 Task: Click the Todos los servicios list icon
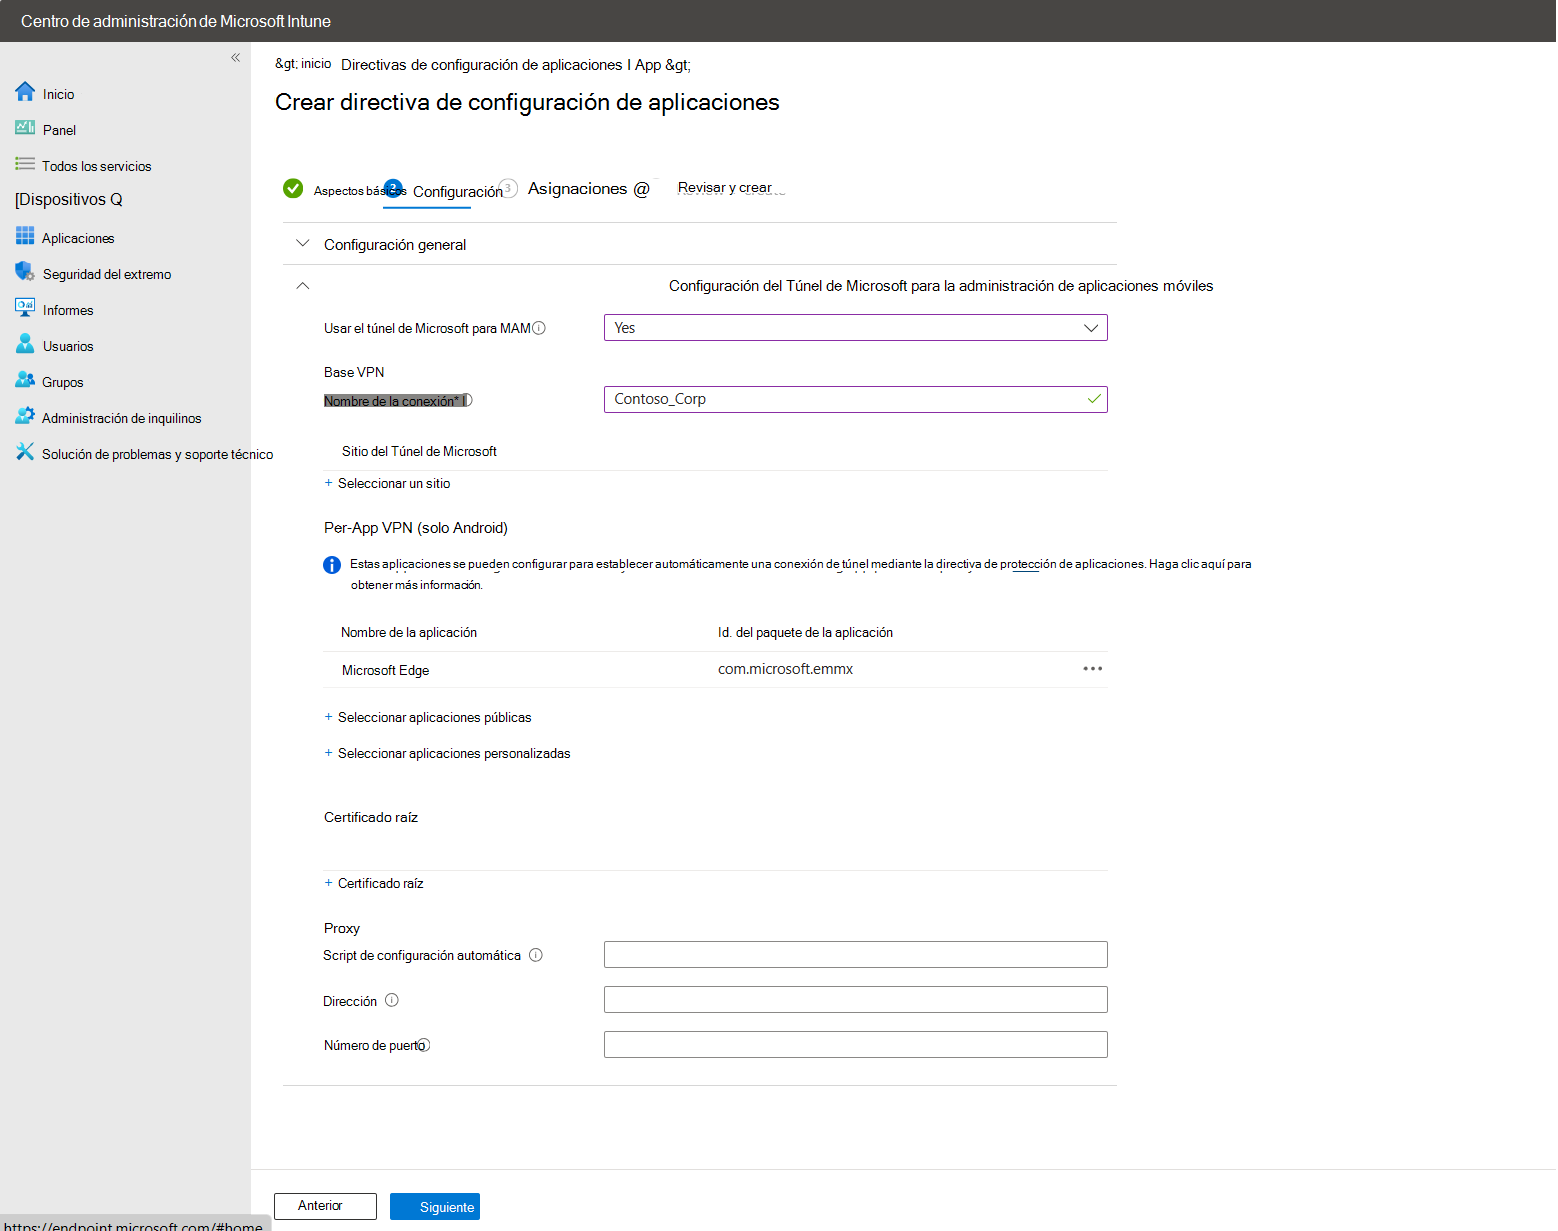point(25,164)
